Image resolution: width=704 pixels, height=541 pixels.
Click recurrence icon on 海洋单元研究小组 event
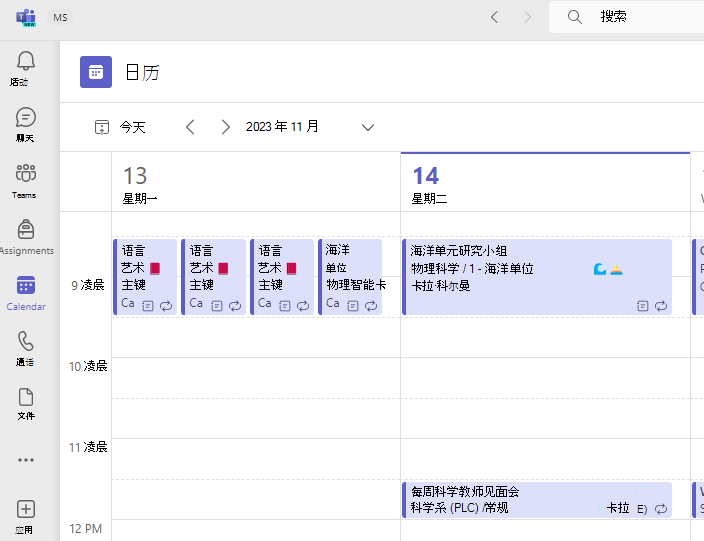pyautogui.click(x=660, y=306)
